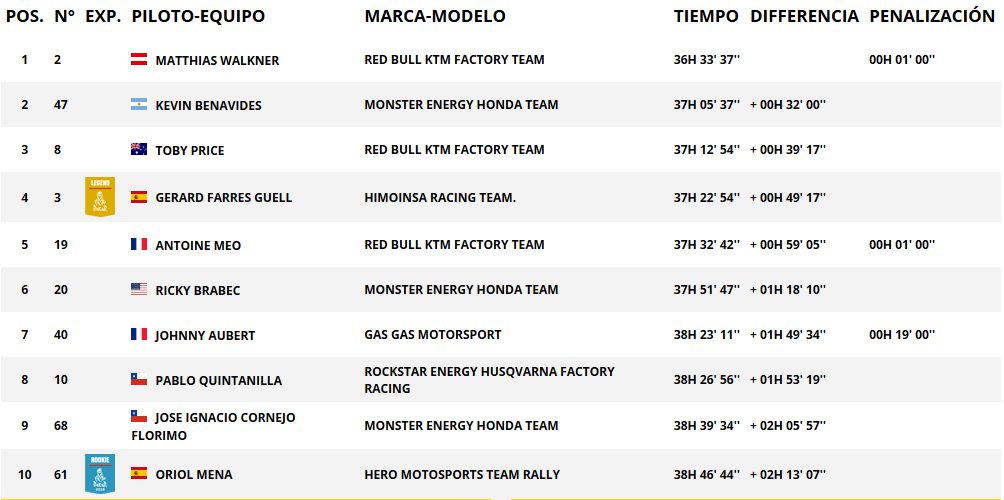Click the Australian flag by Toby Price
This screenshot has width=1004, height=500.
tap(139, 149)
